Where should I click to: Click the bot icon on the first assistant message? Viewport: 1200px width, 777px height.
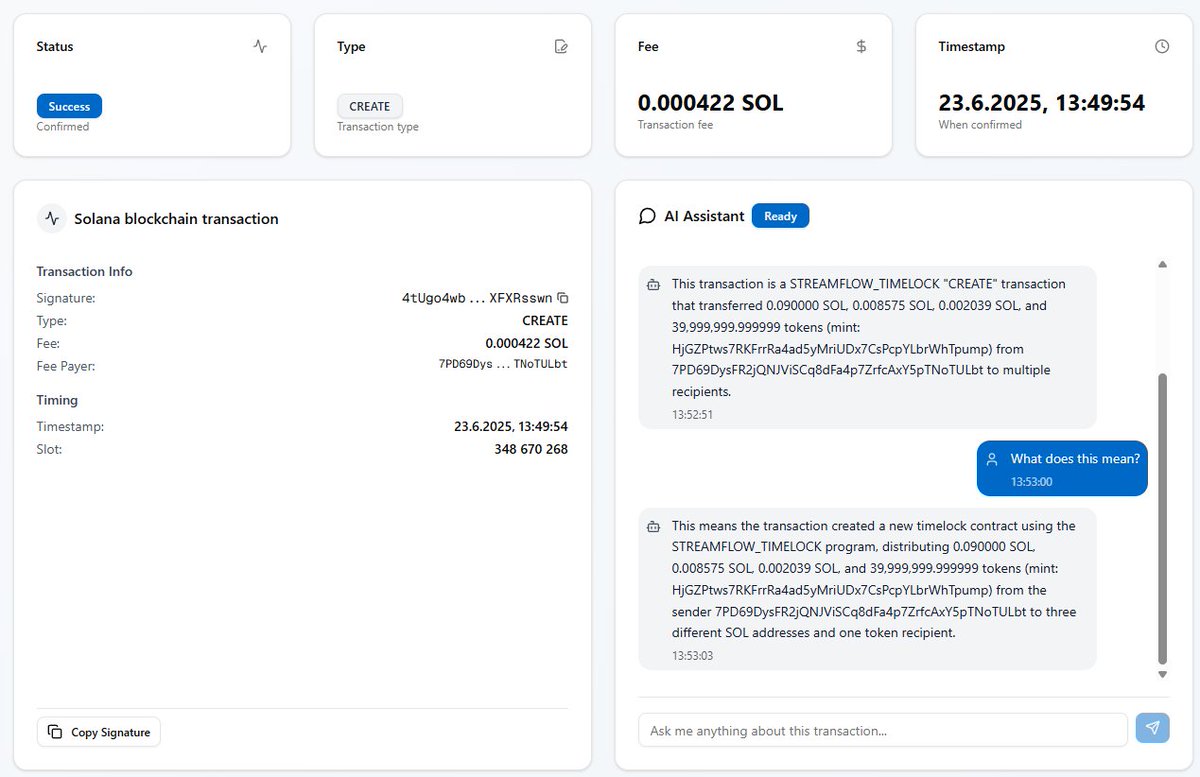(653, 285)
